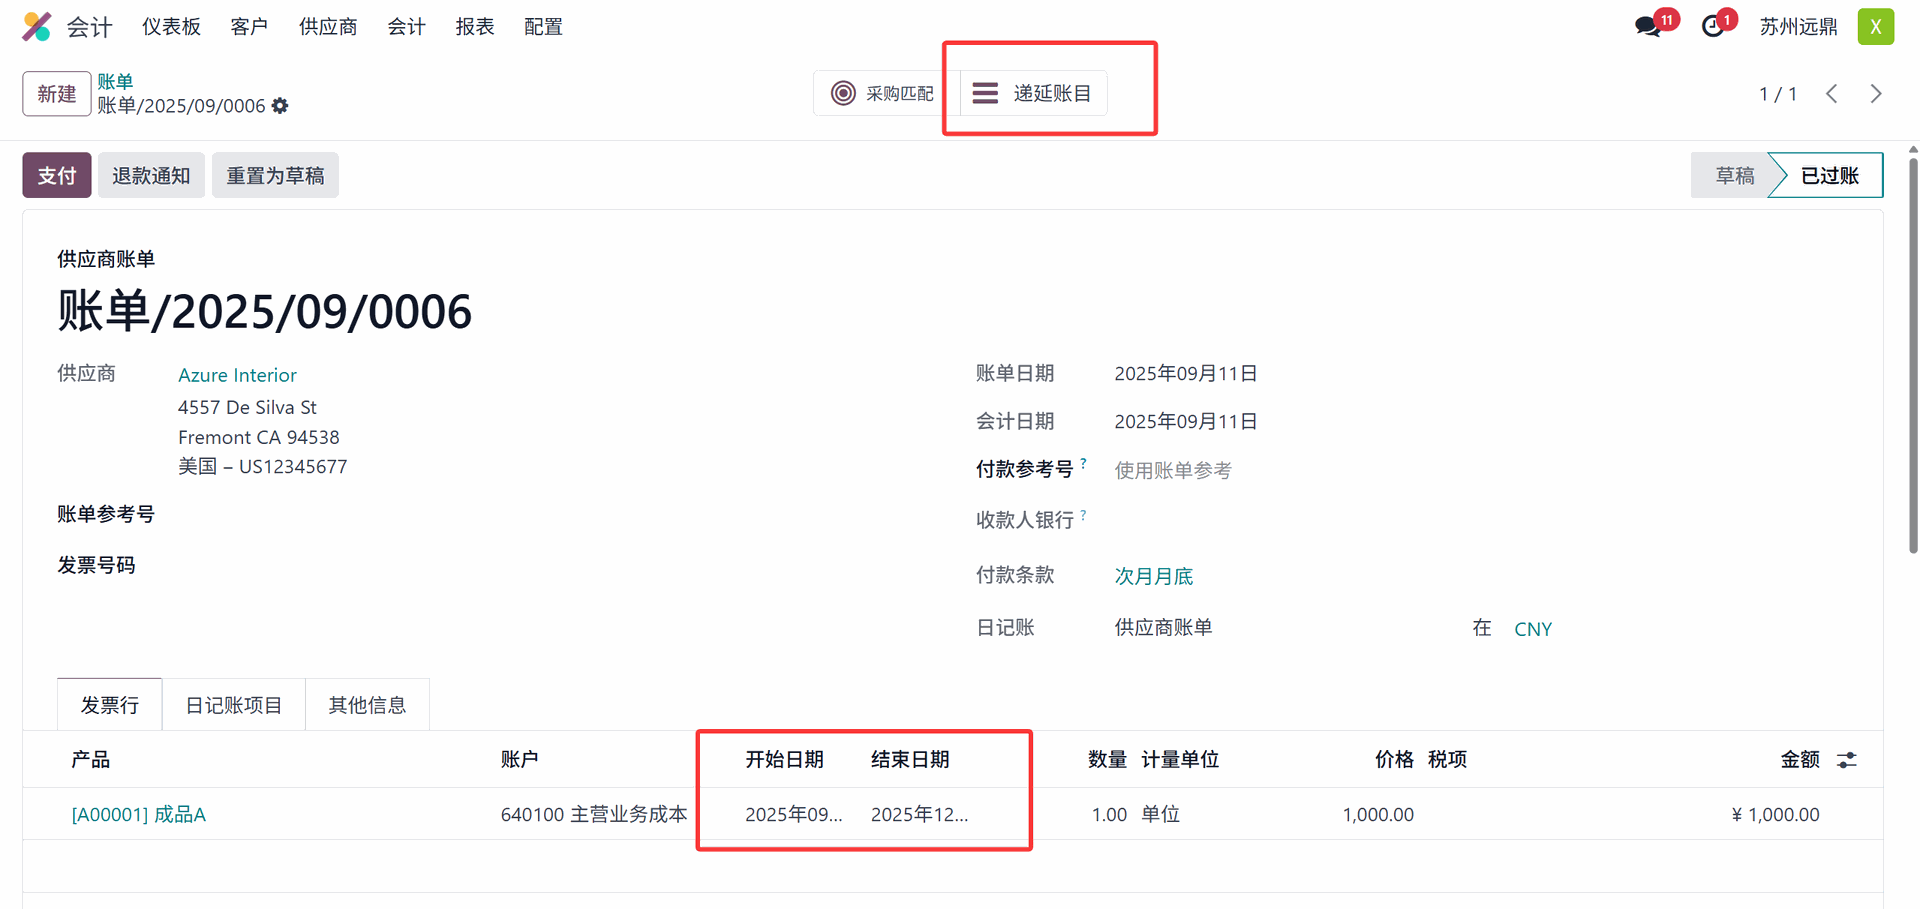1920x909 pixels.
Task: Click the 支付 button
Action: 57,176
